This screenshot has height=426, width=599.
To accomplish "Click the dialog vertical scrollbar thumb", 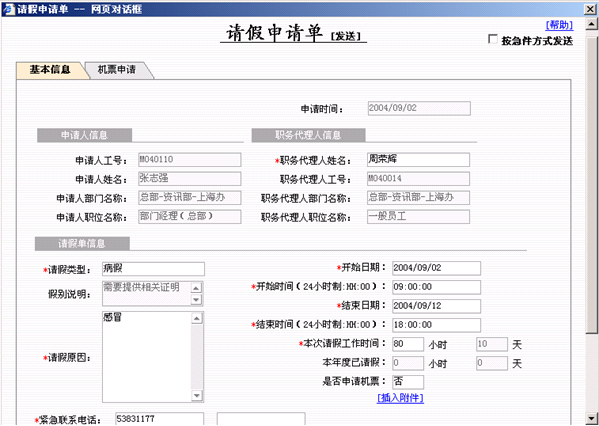I will tap(591, 185).
